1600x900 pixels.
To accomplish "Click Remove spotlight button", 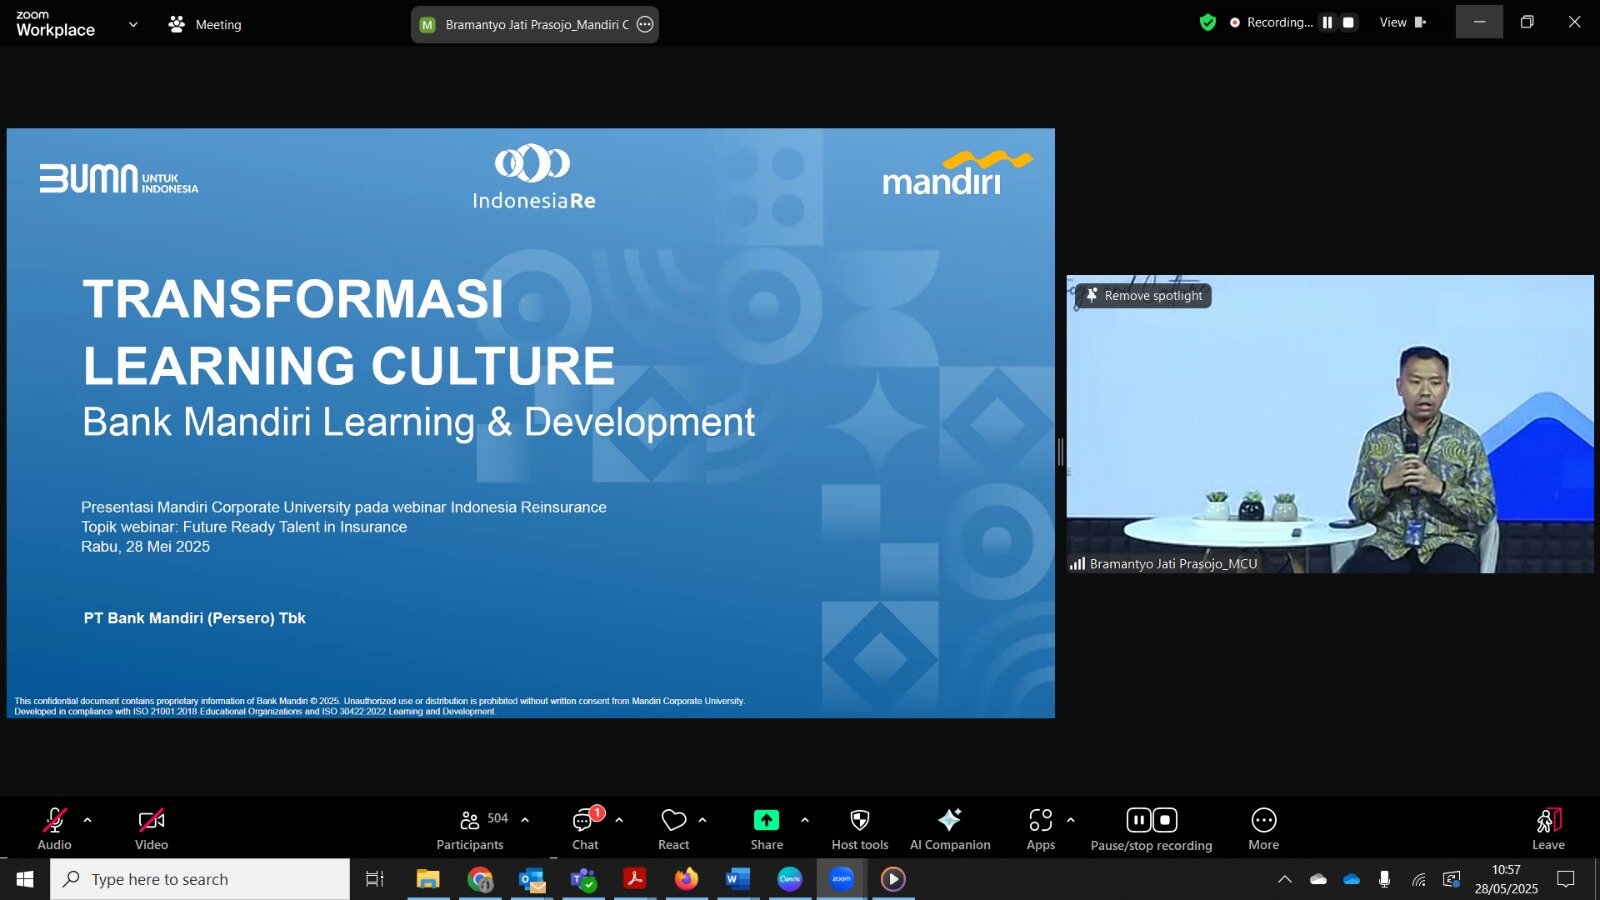I will 1143,295.
